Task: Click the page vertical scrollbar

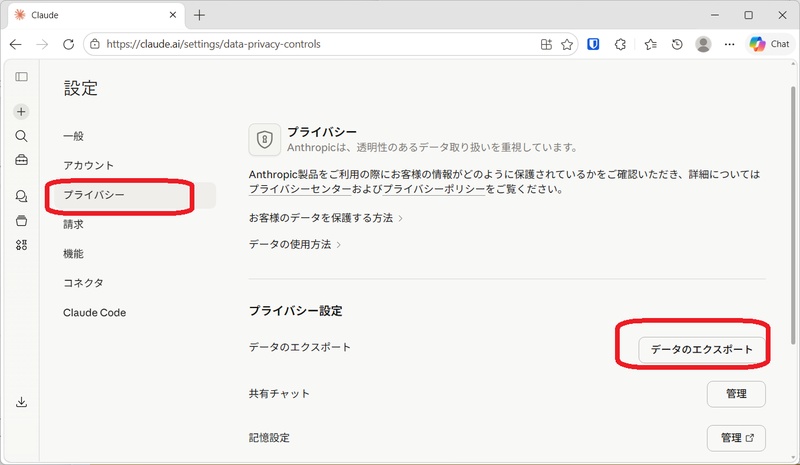Action: (x=792, y=214)
